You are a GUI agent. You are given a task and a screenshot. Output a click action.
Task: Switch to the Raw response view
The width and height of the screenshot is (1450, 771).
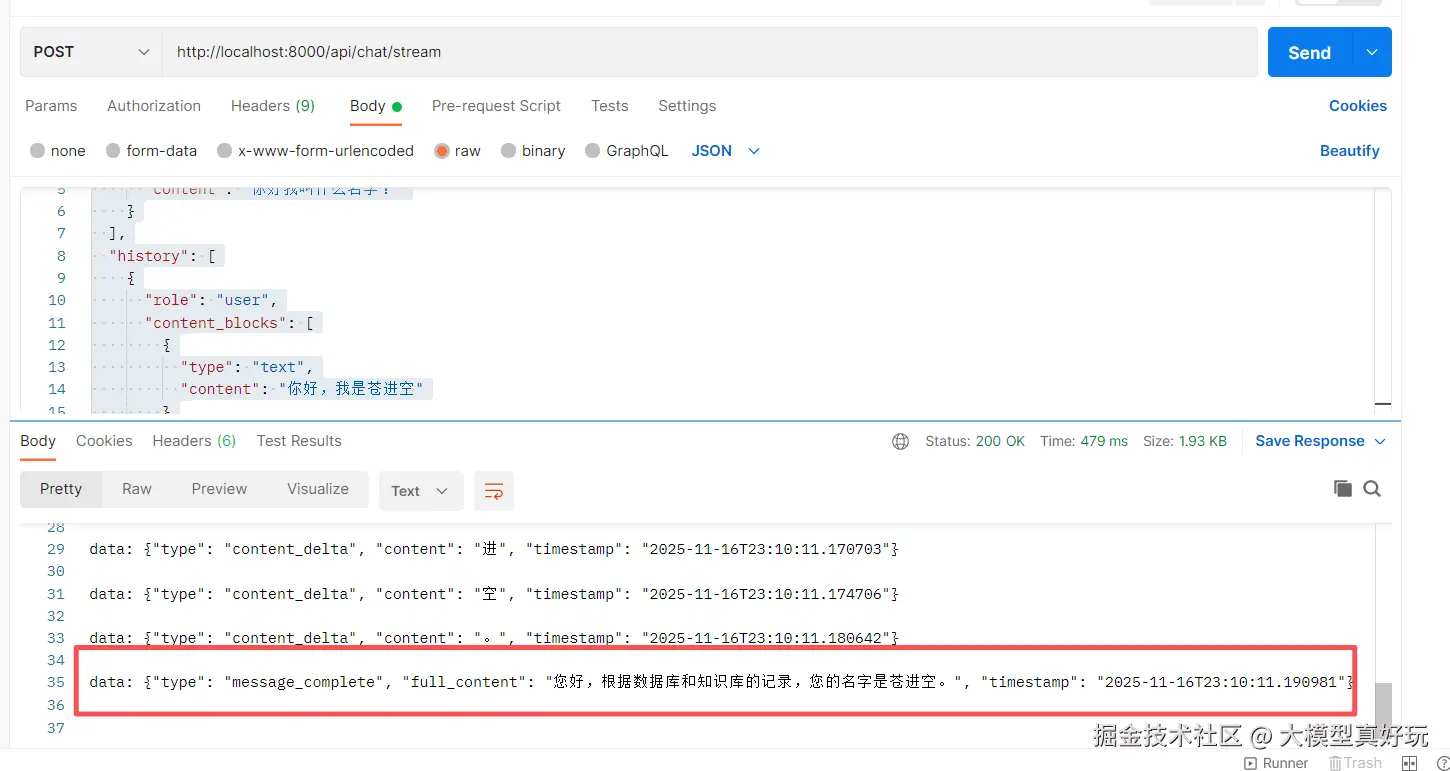click(x=137, y=489)
